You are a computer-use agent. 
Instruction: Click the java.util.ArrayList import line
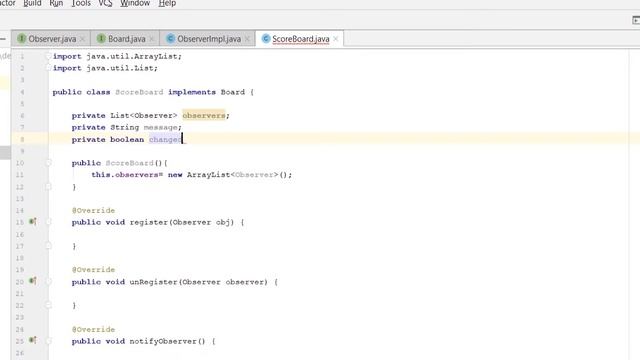(x=117, y=56)
